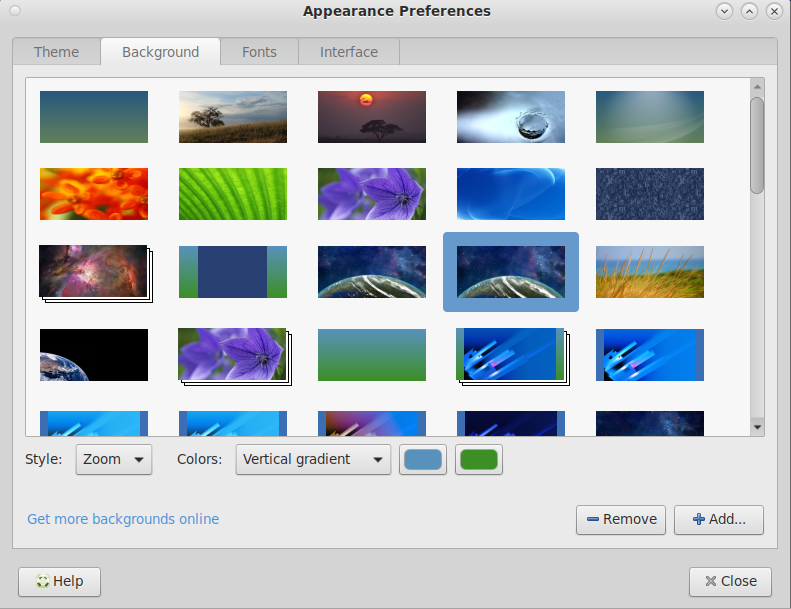
Task: Select the orange flowers wallpaper
Action: [x=94, y=193]
